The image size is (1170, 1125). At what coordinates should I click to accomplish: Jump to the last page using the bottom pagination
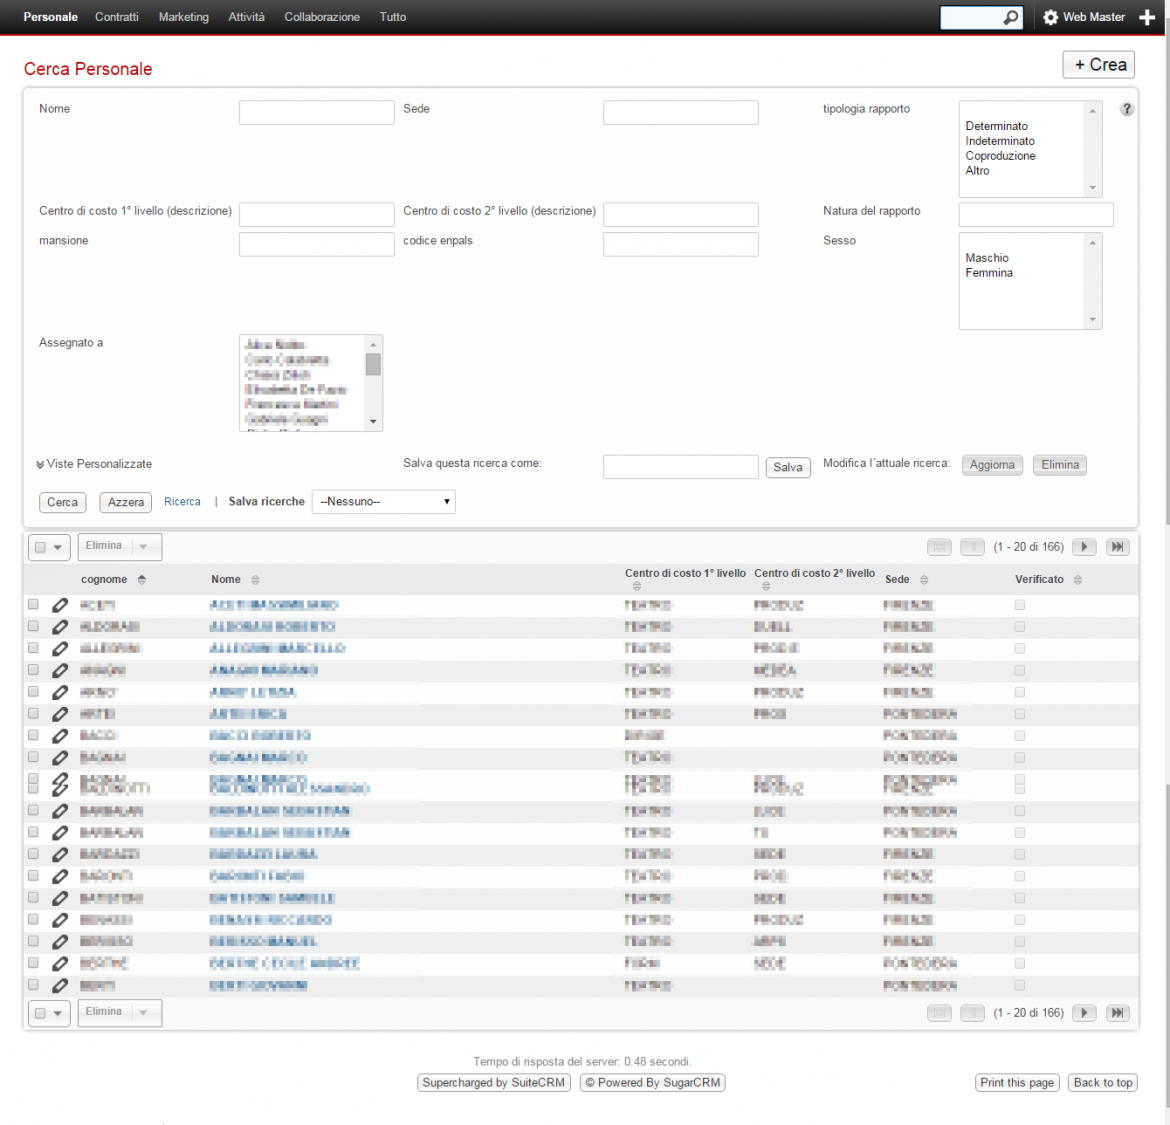click(1117, 1013)
